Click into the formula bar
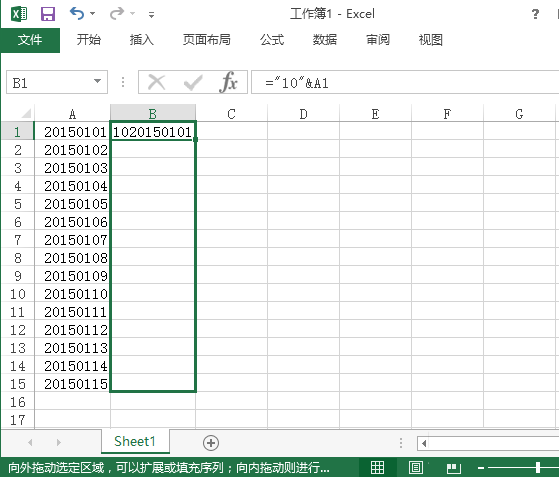Image resolution: width=559 pixels, height=477 pixels. 405,82
